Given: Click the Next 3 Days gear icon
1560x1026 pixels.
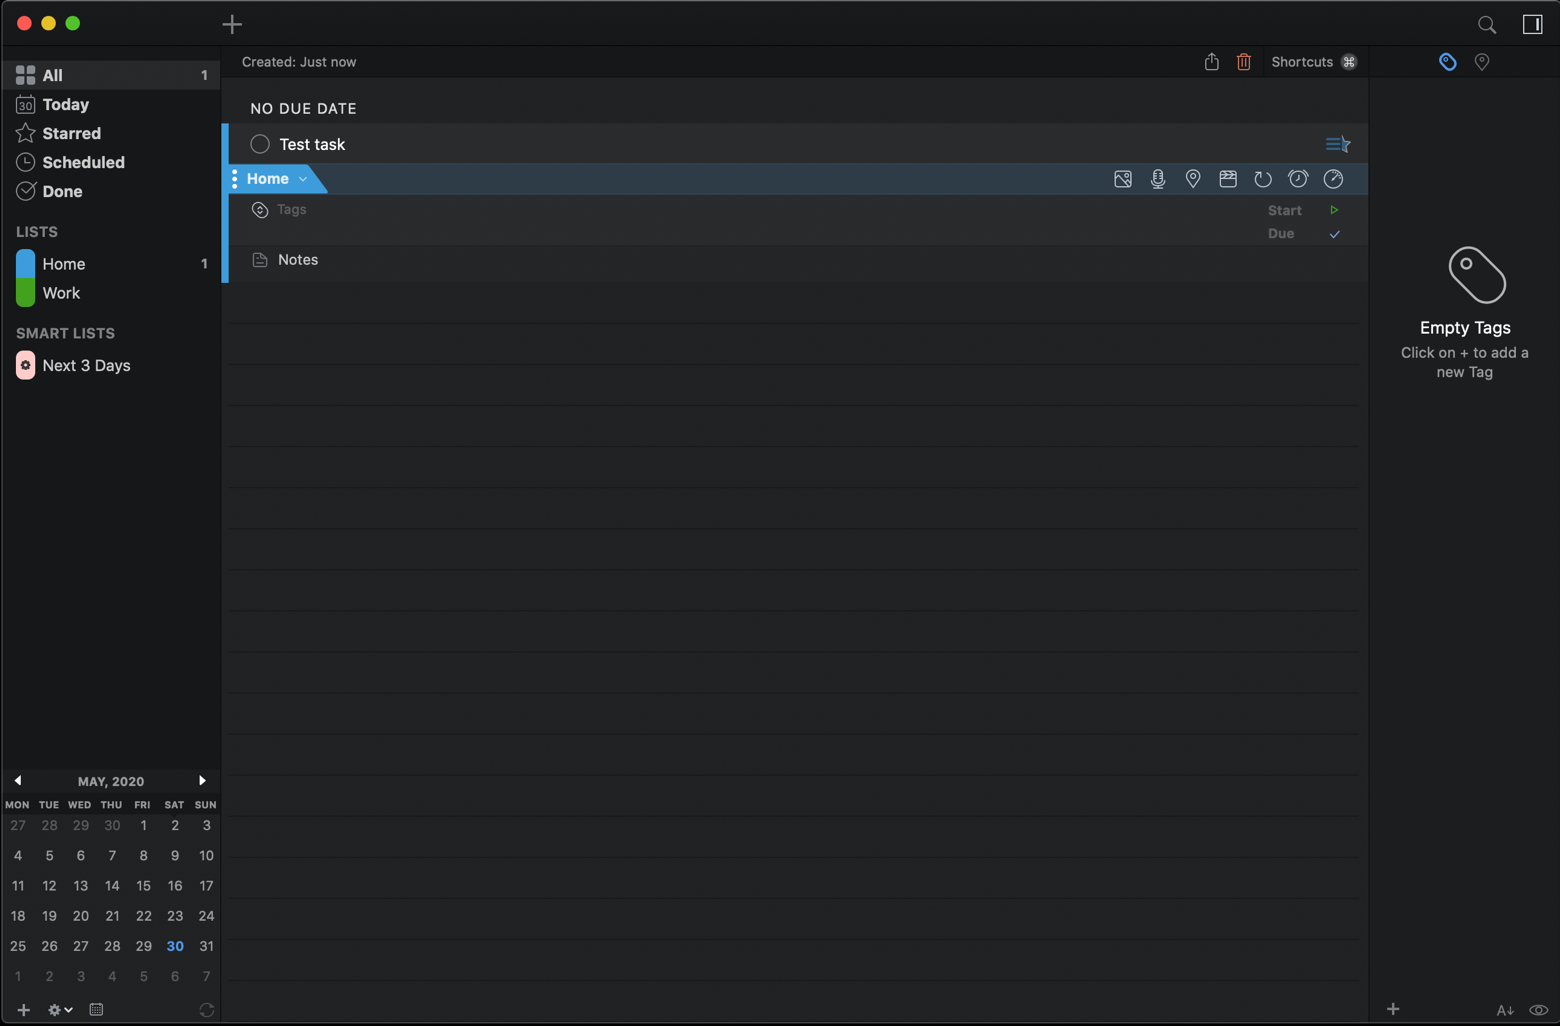Looking at the screenshot, I should click(x=25, y=365).
